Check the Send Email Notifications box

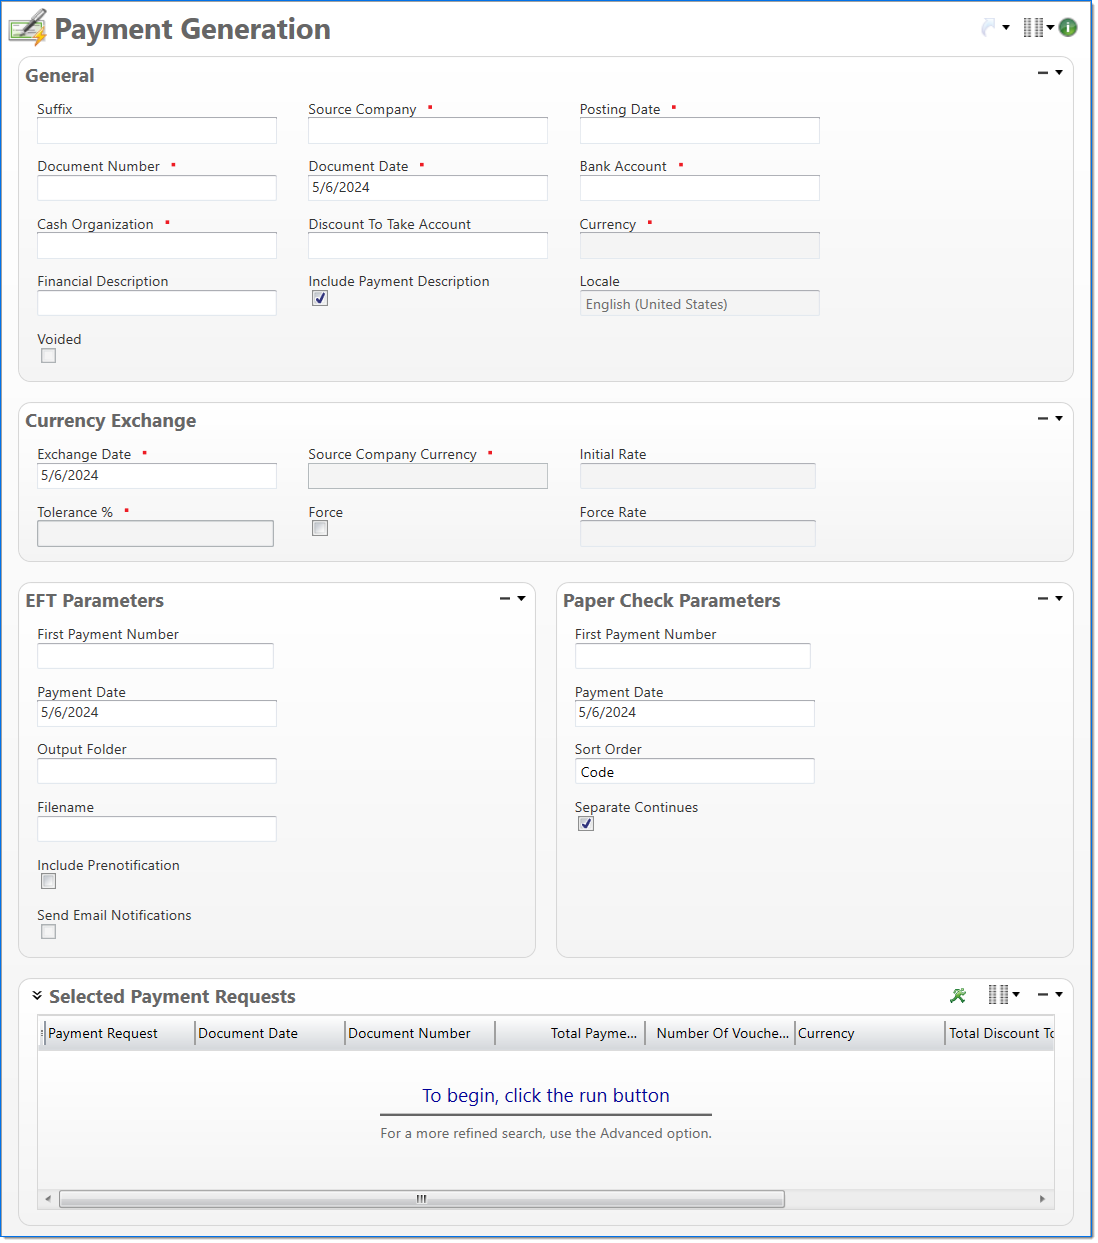pos(48,932)
